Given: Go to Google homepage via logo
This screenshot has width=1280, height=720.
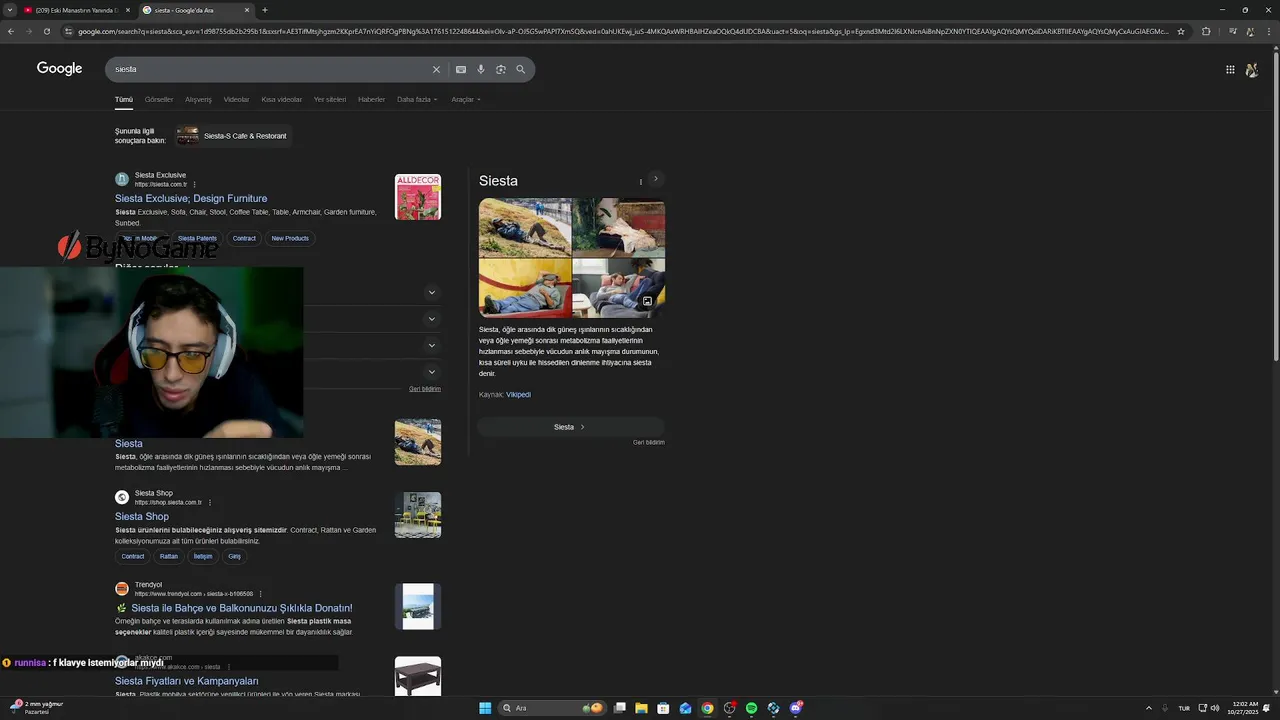Looking at the screenshot, I should (60, 68).
